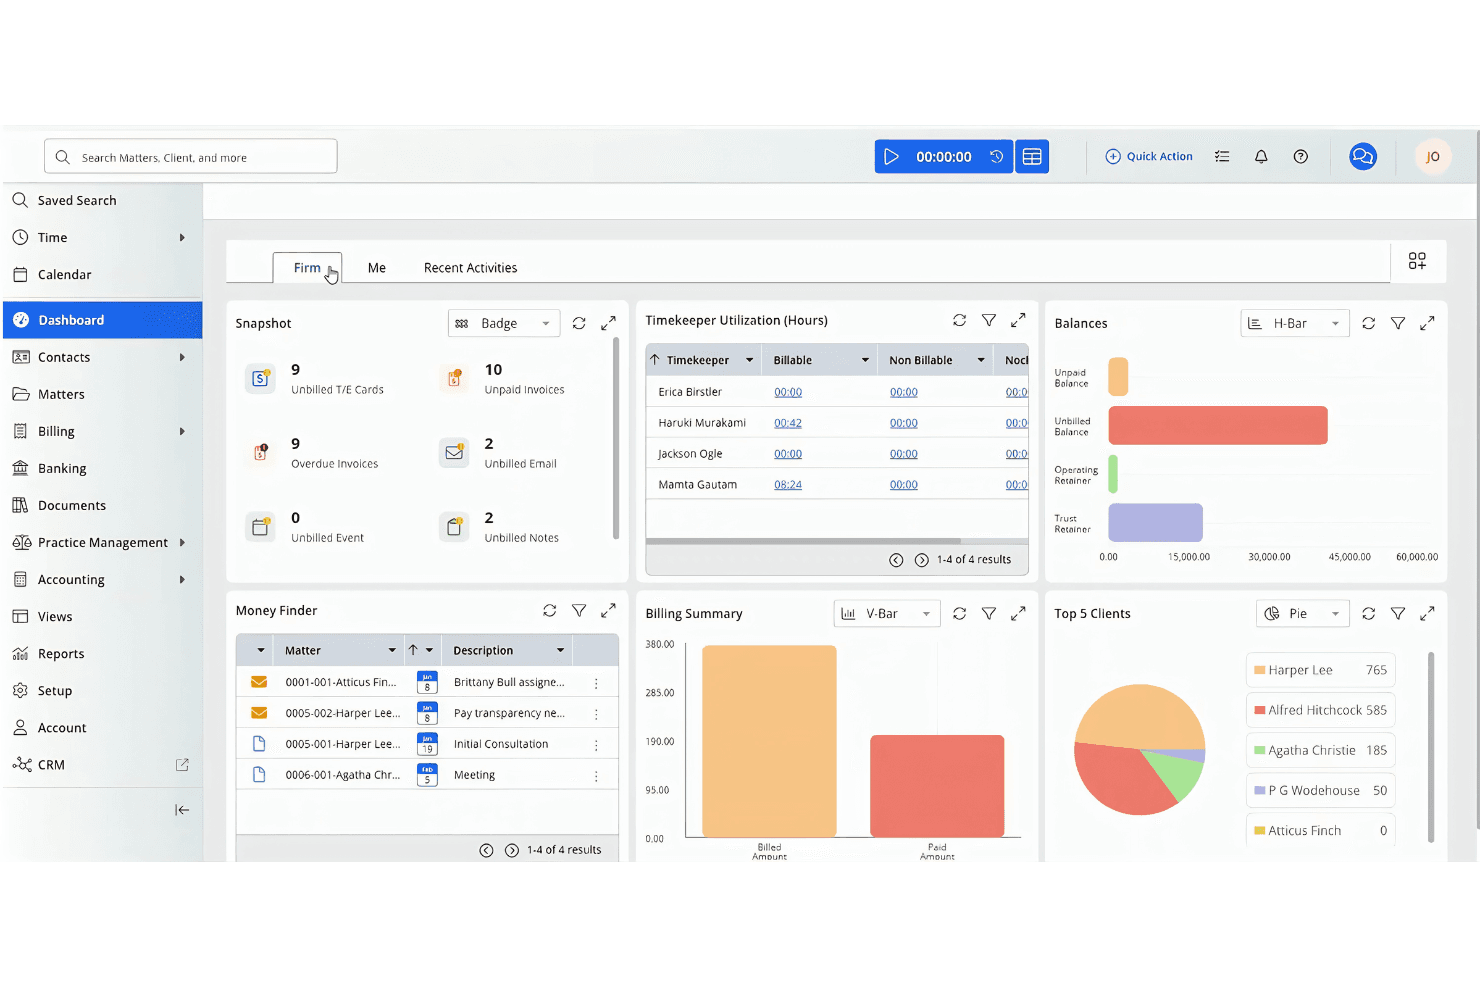Open Haruki Murakami's 00:42 billable hours
Screen dimensions: 1480x987
coord(788,423)
